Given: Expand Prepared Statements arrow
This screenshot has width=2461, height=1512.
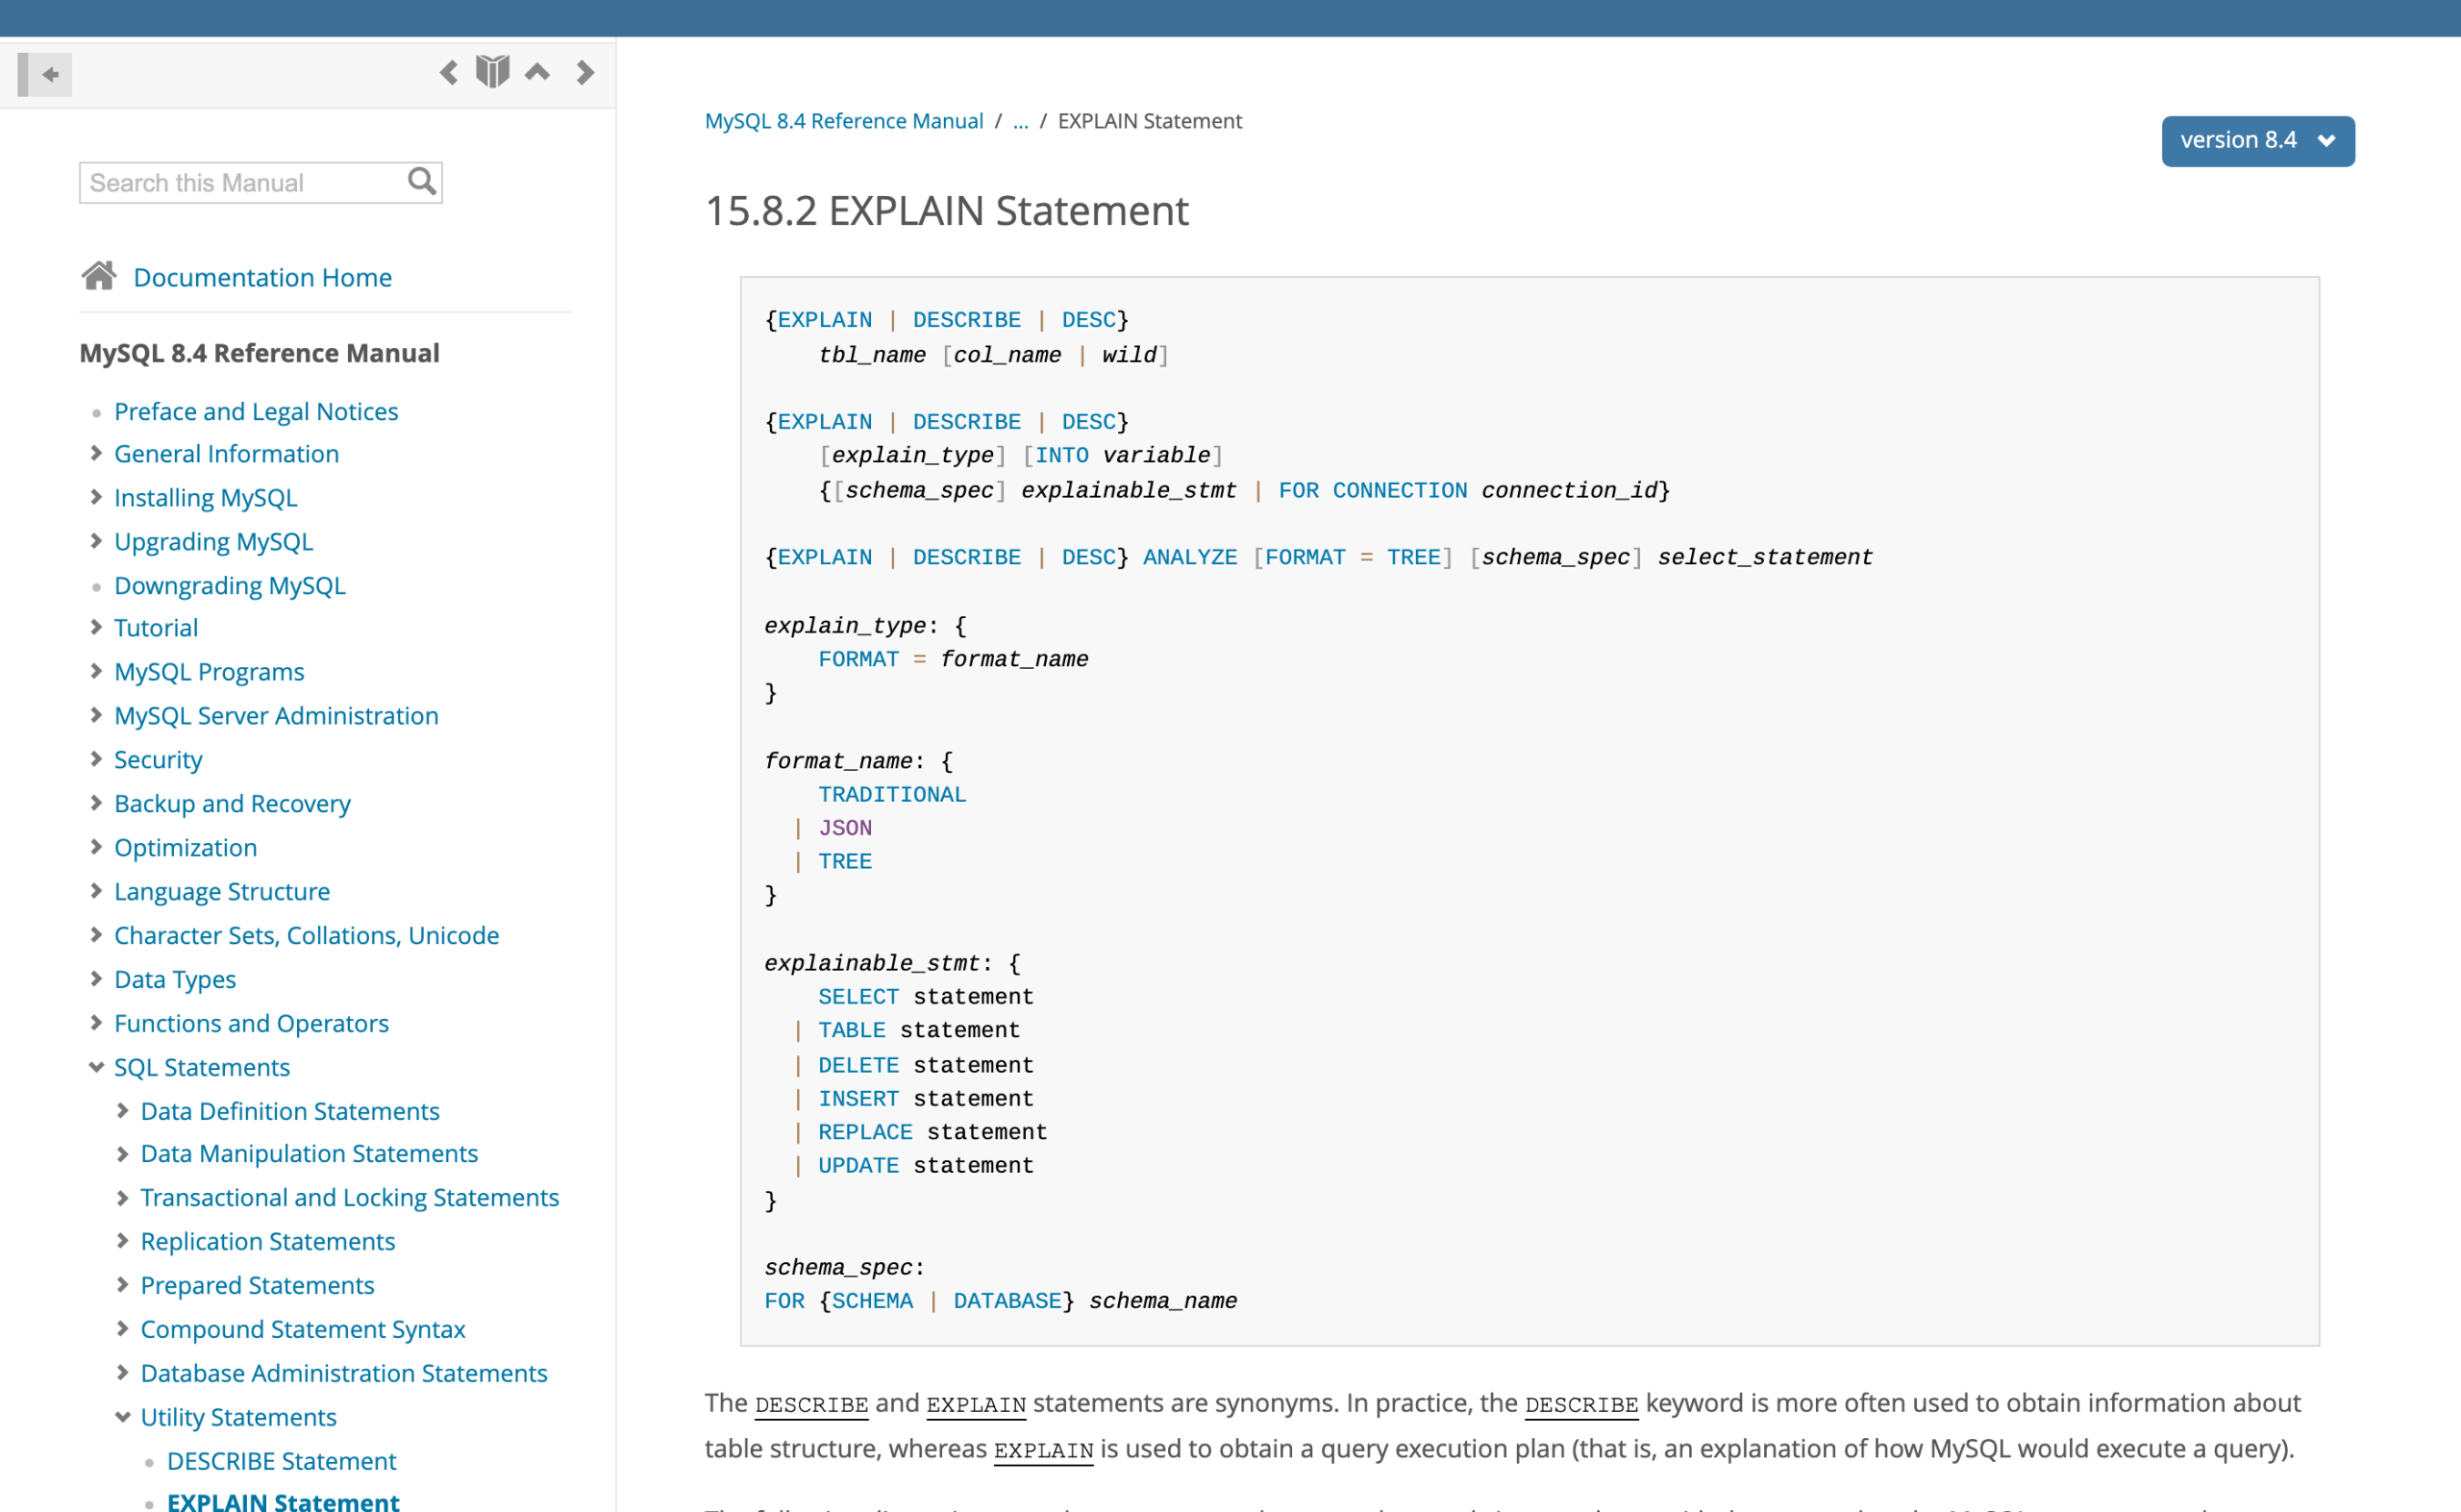Looking at the screenshot, I should [x=123, y=1285].
